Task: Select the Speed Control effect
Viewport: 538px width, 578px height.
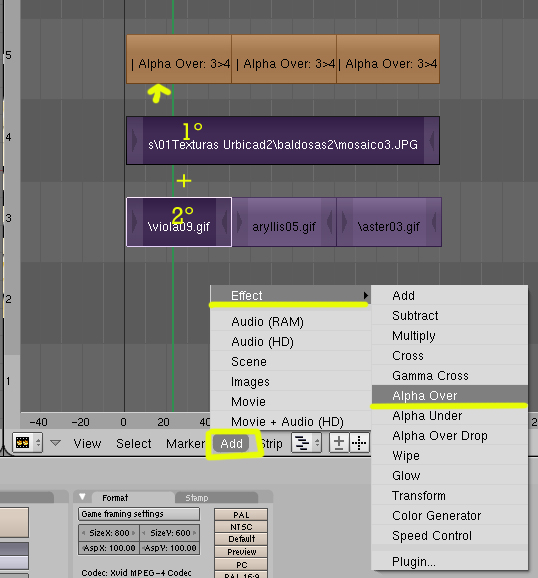Action: tap(450, 535)
